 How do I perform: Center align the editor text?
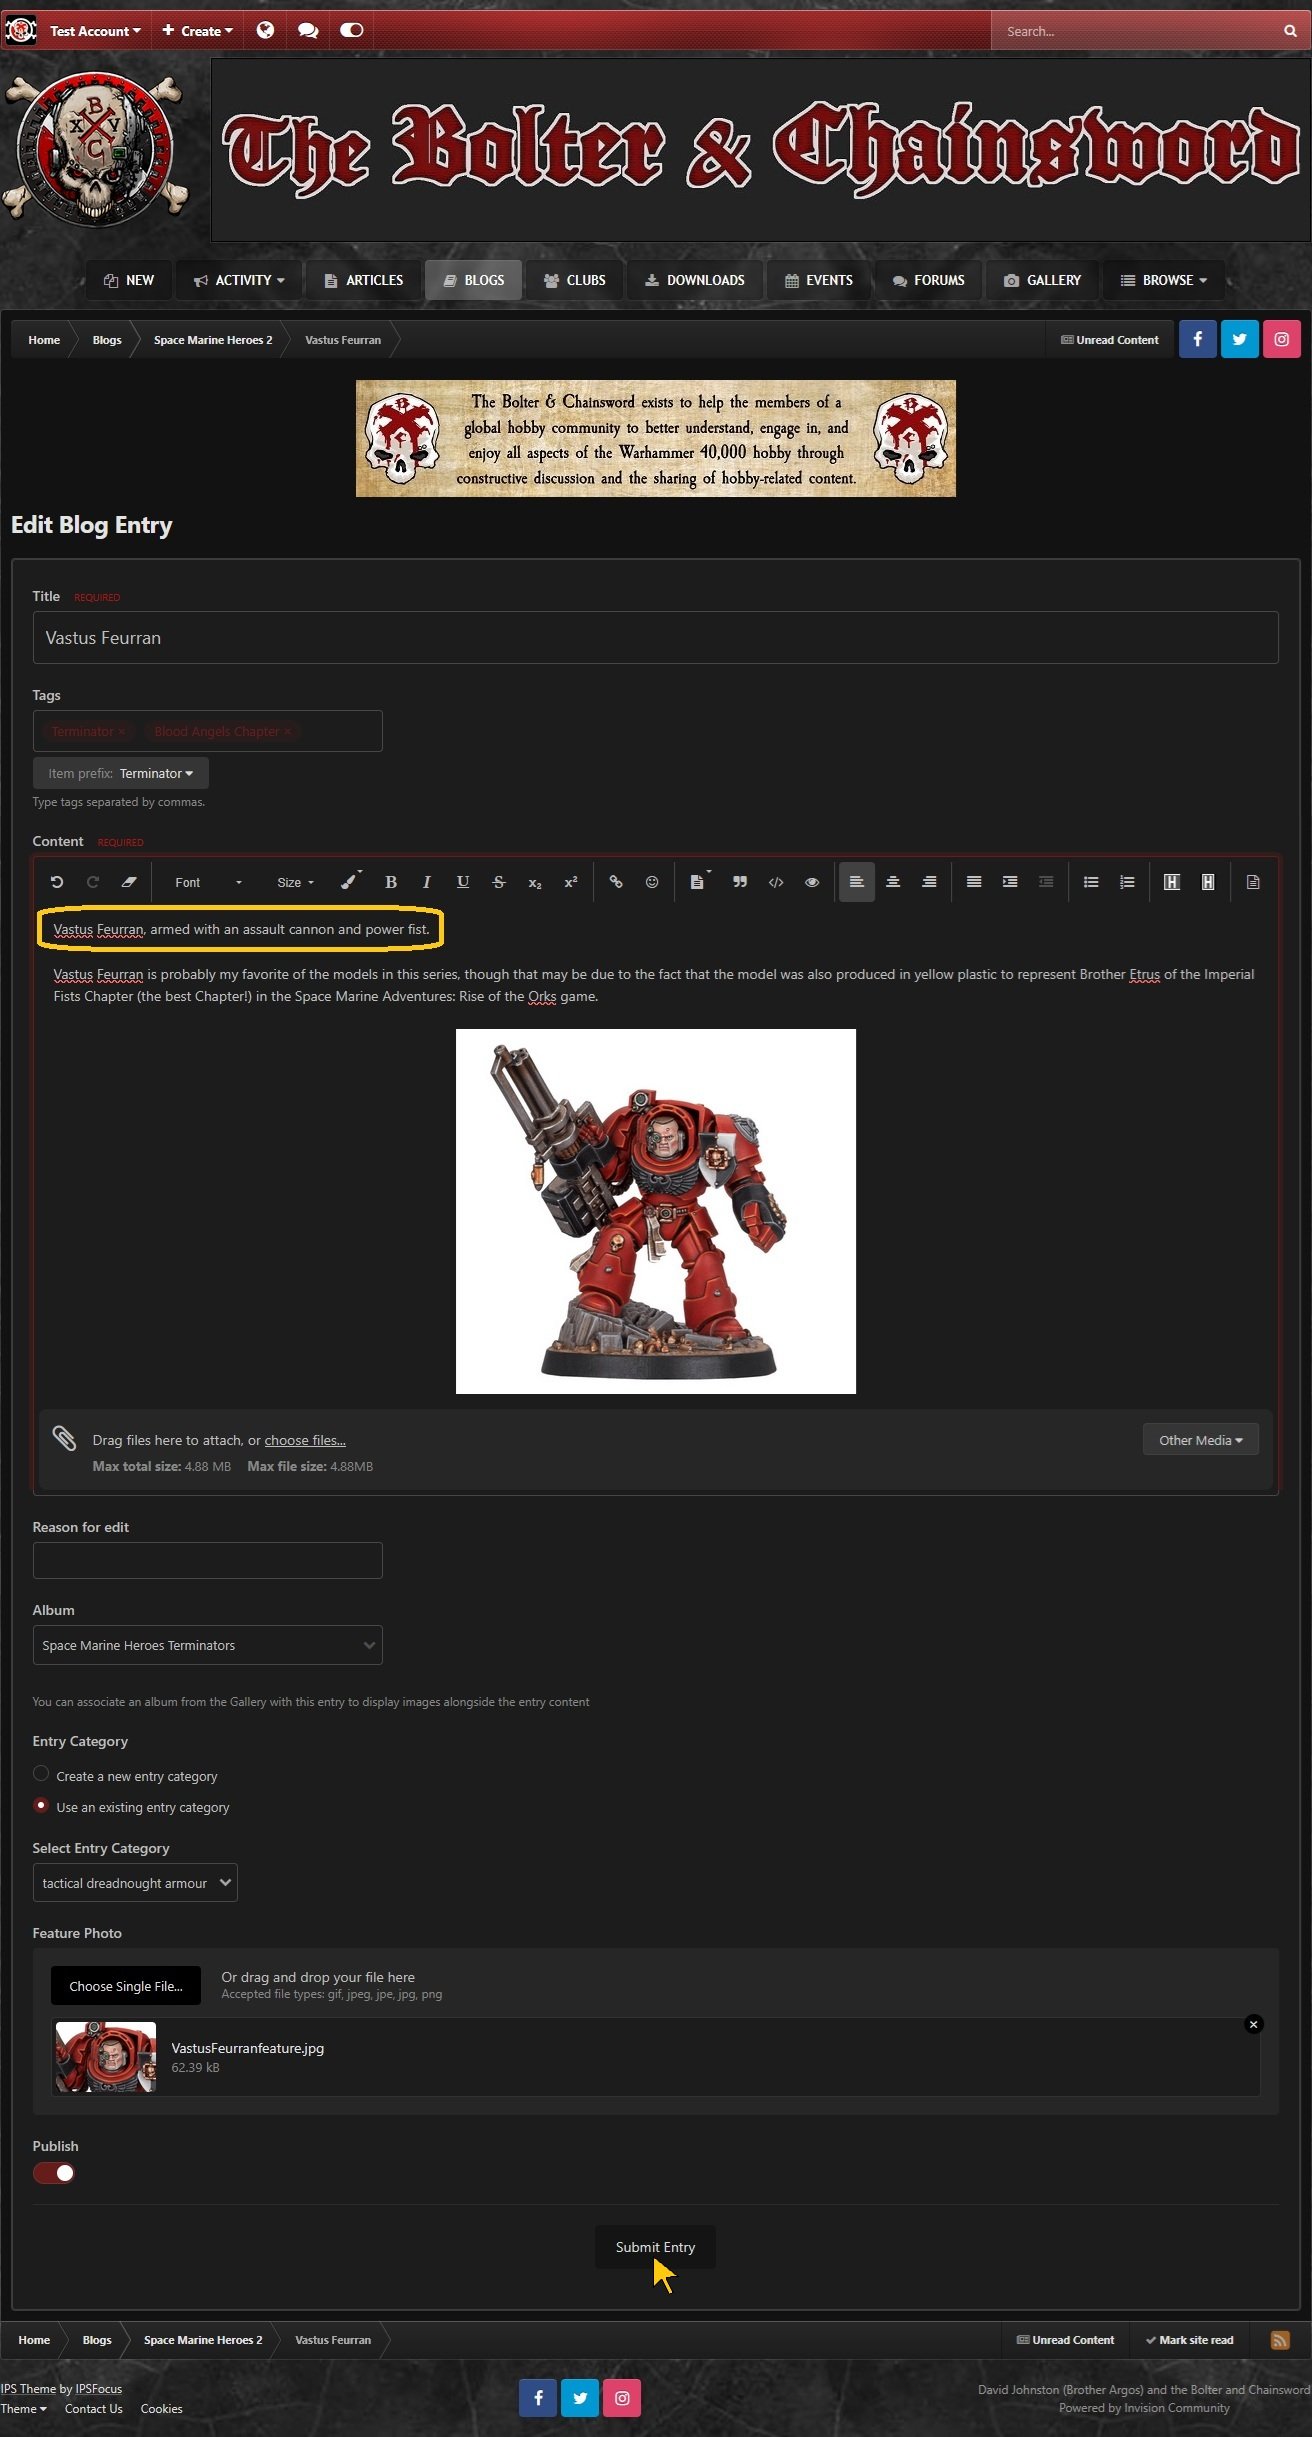(x=893, y=882)
